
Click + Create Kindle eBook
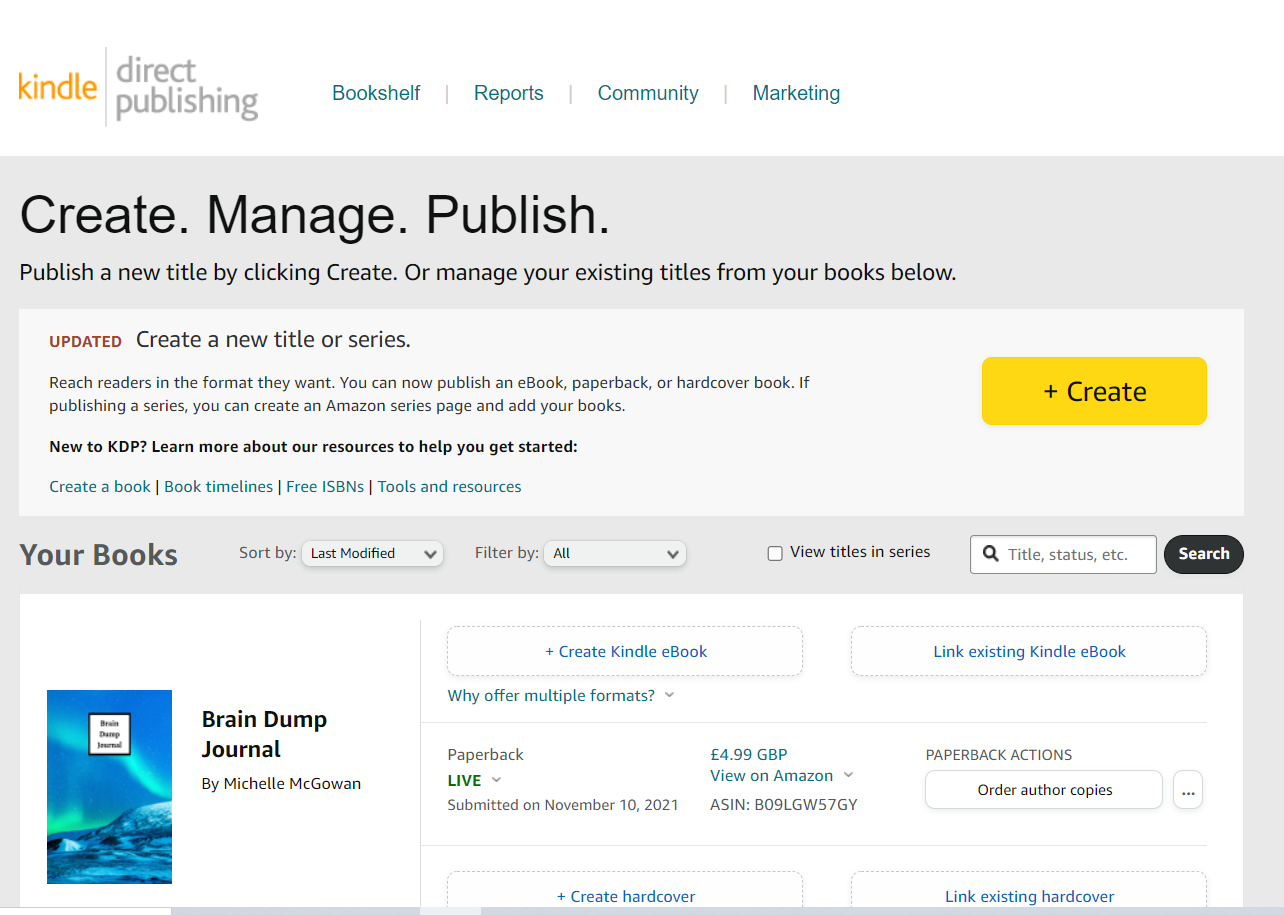pos(625,651)
